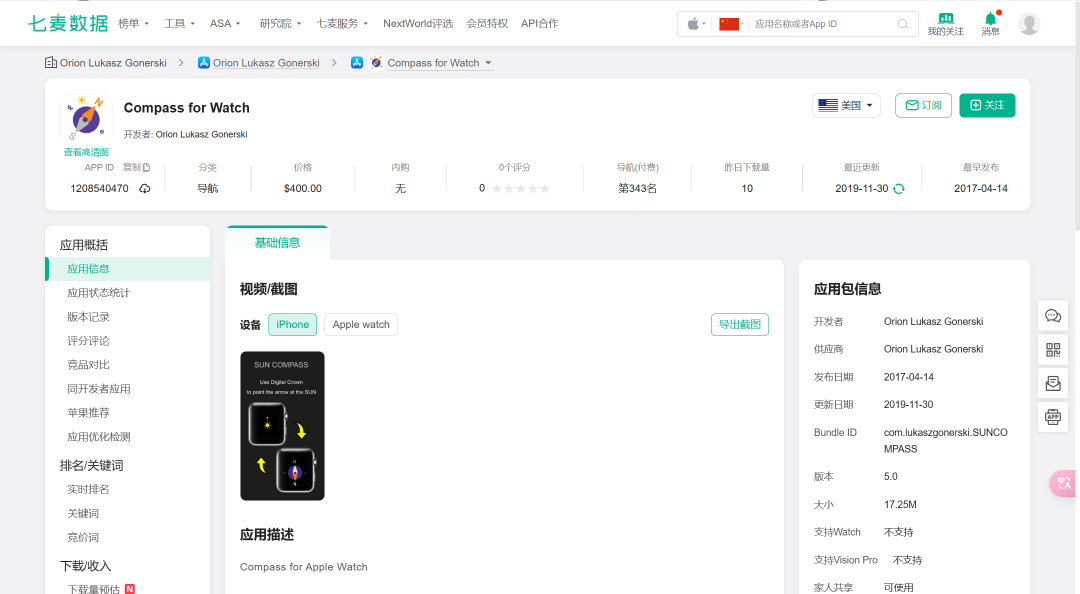1080x594 pixels.
Task: Open 下载量预估 in sidebar
Action: (x=94, y=588)
